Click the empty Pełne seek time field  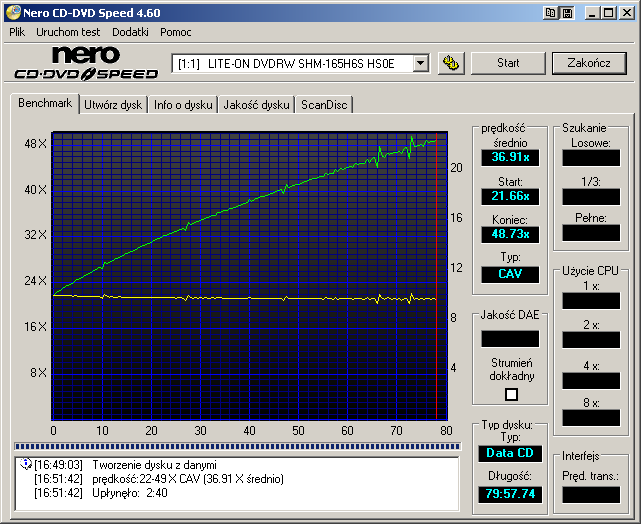point(591,233)
